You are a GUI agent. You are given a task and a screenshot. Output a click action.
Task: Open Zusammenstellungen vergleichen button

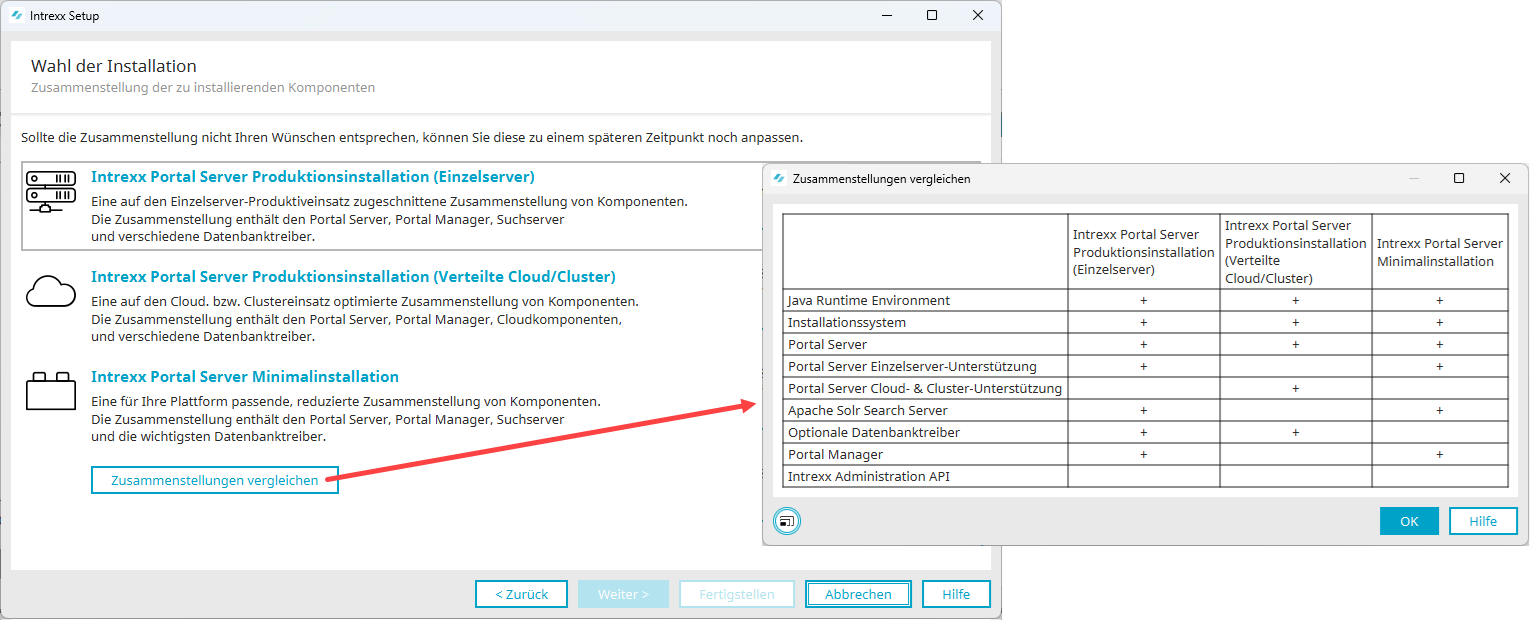215,481
